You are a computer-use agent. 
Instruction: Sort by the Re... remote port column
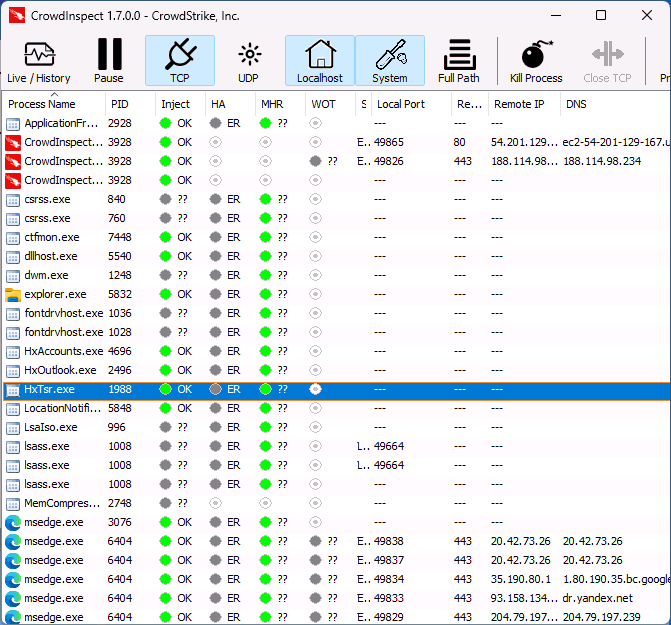coord(469,104)
